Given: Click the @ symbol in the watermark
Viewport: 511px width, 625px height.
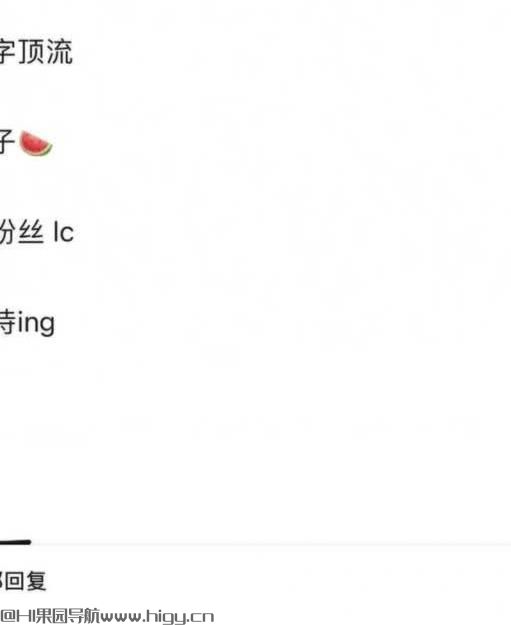Looking at the screenshot, I should coord(8,616).
